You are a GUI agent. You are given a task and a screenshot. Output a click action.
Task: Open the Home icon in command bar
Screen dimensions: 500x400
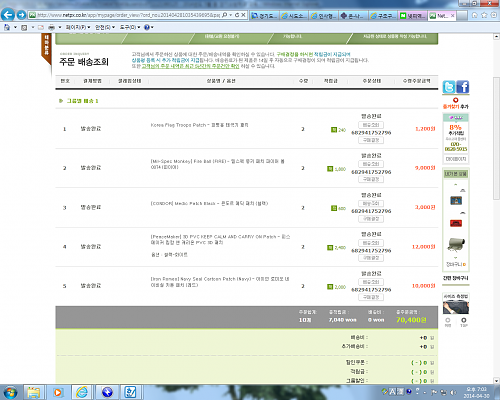7,27
